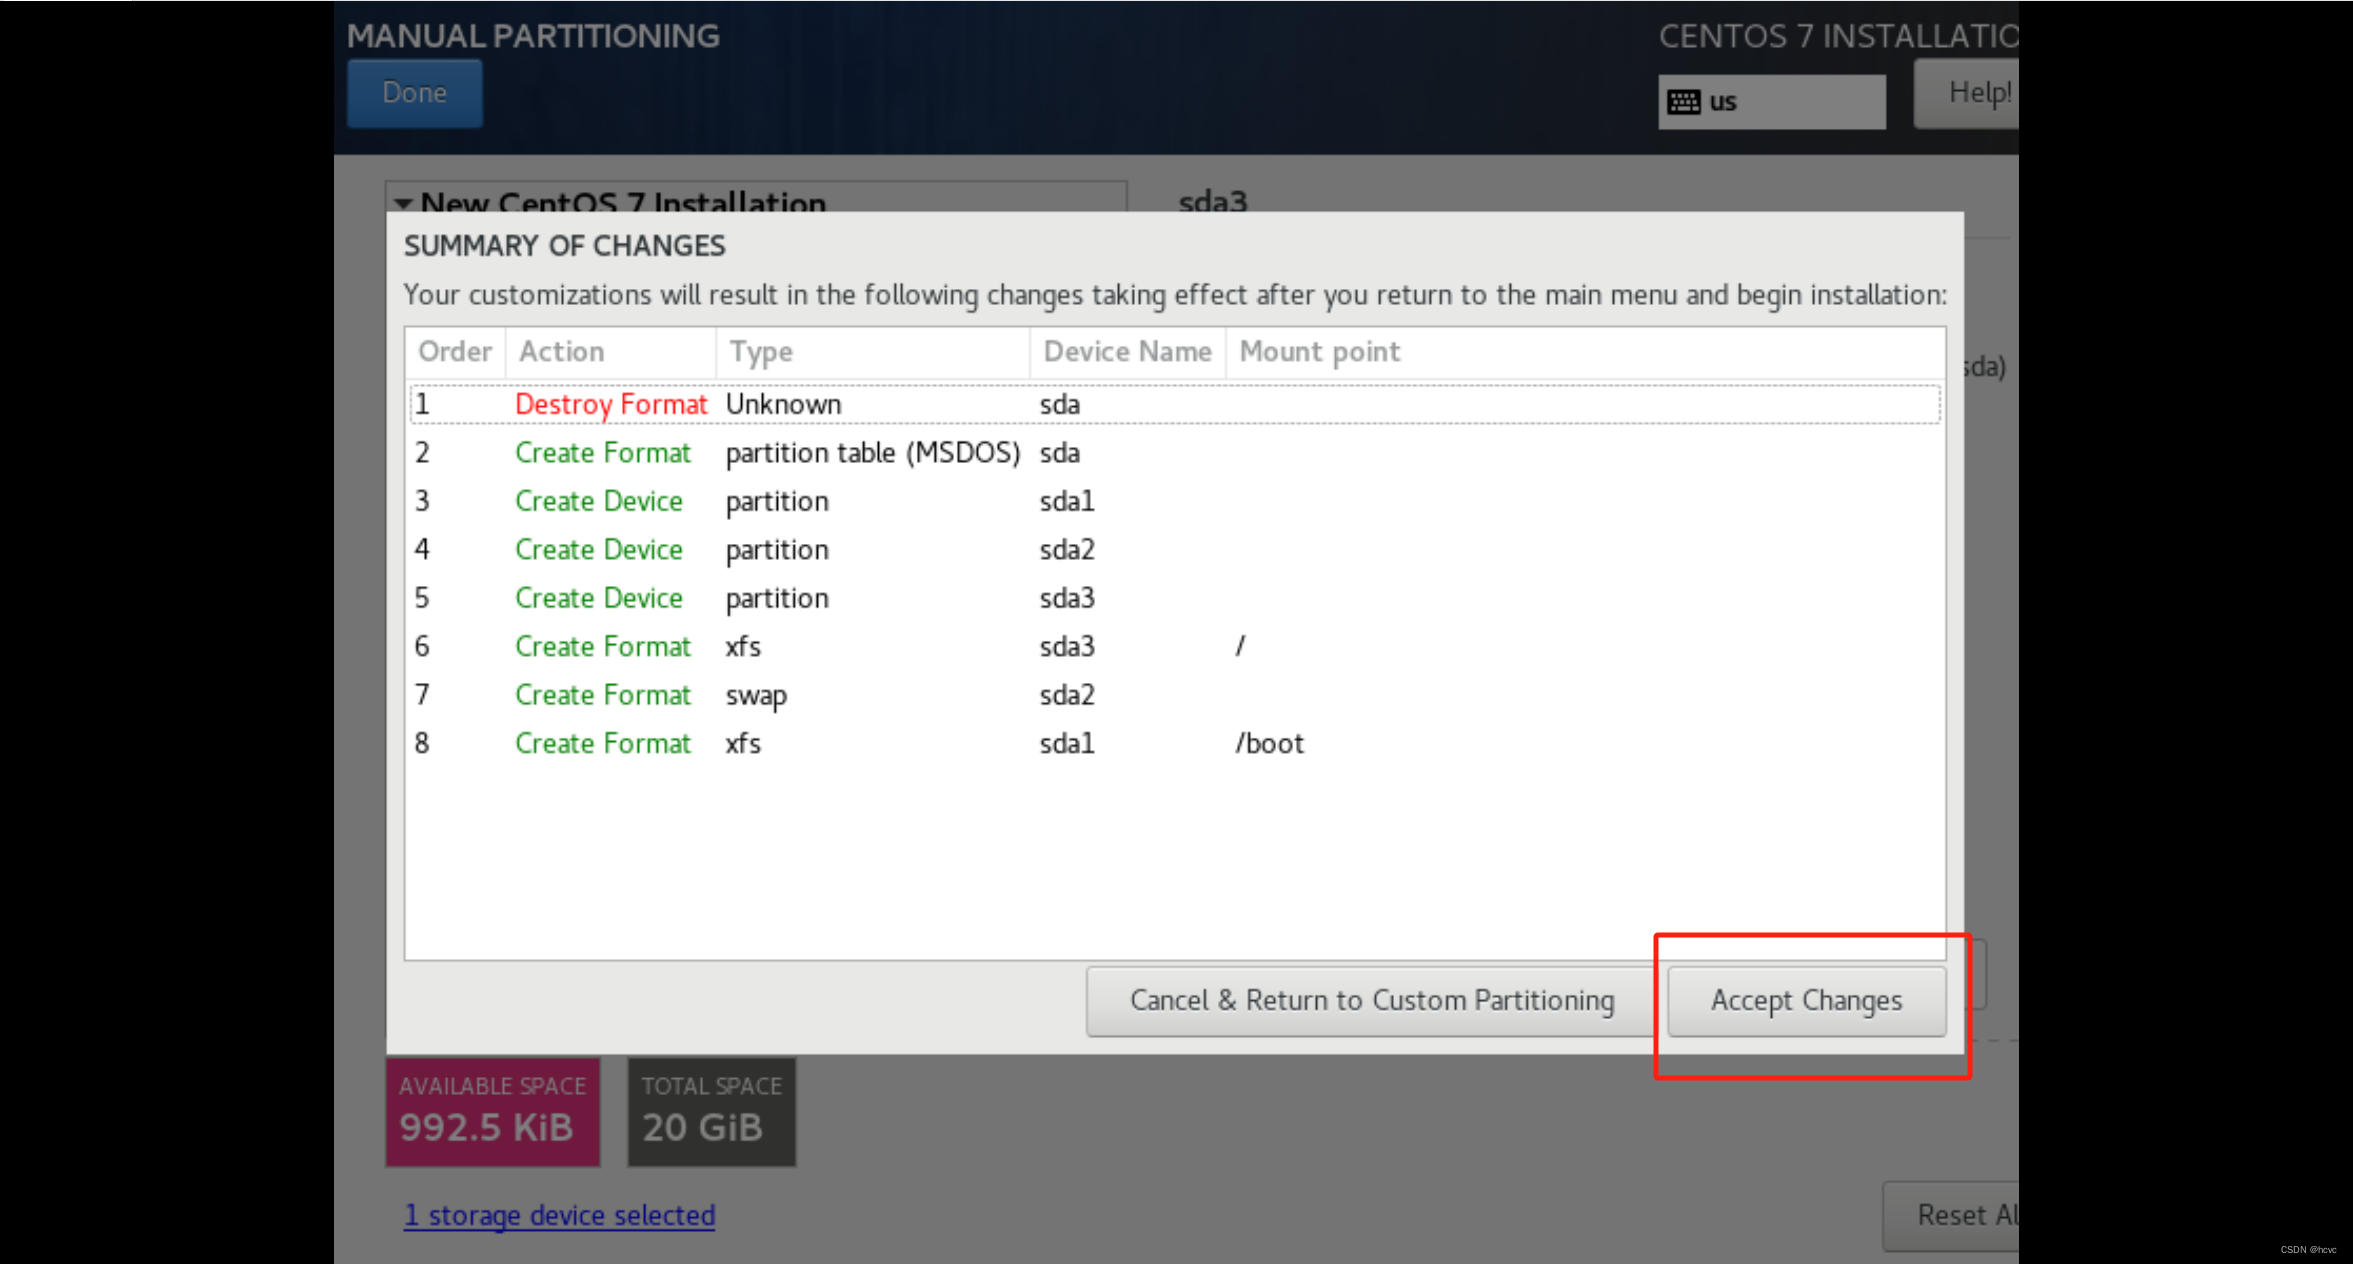Click the SUMMARY OF CHANGES dialog title

tap(565, 246)
